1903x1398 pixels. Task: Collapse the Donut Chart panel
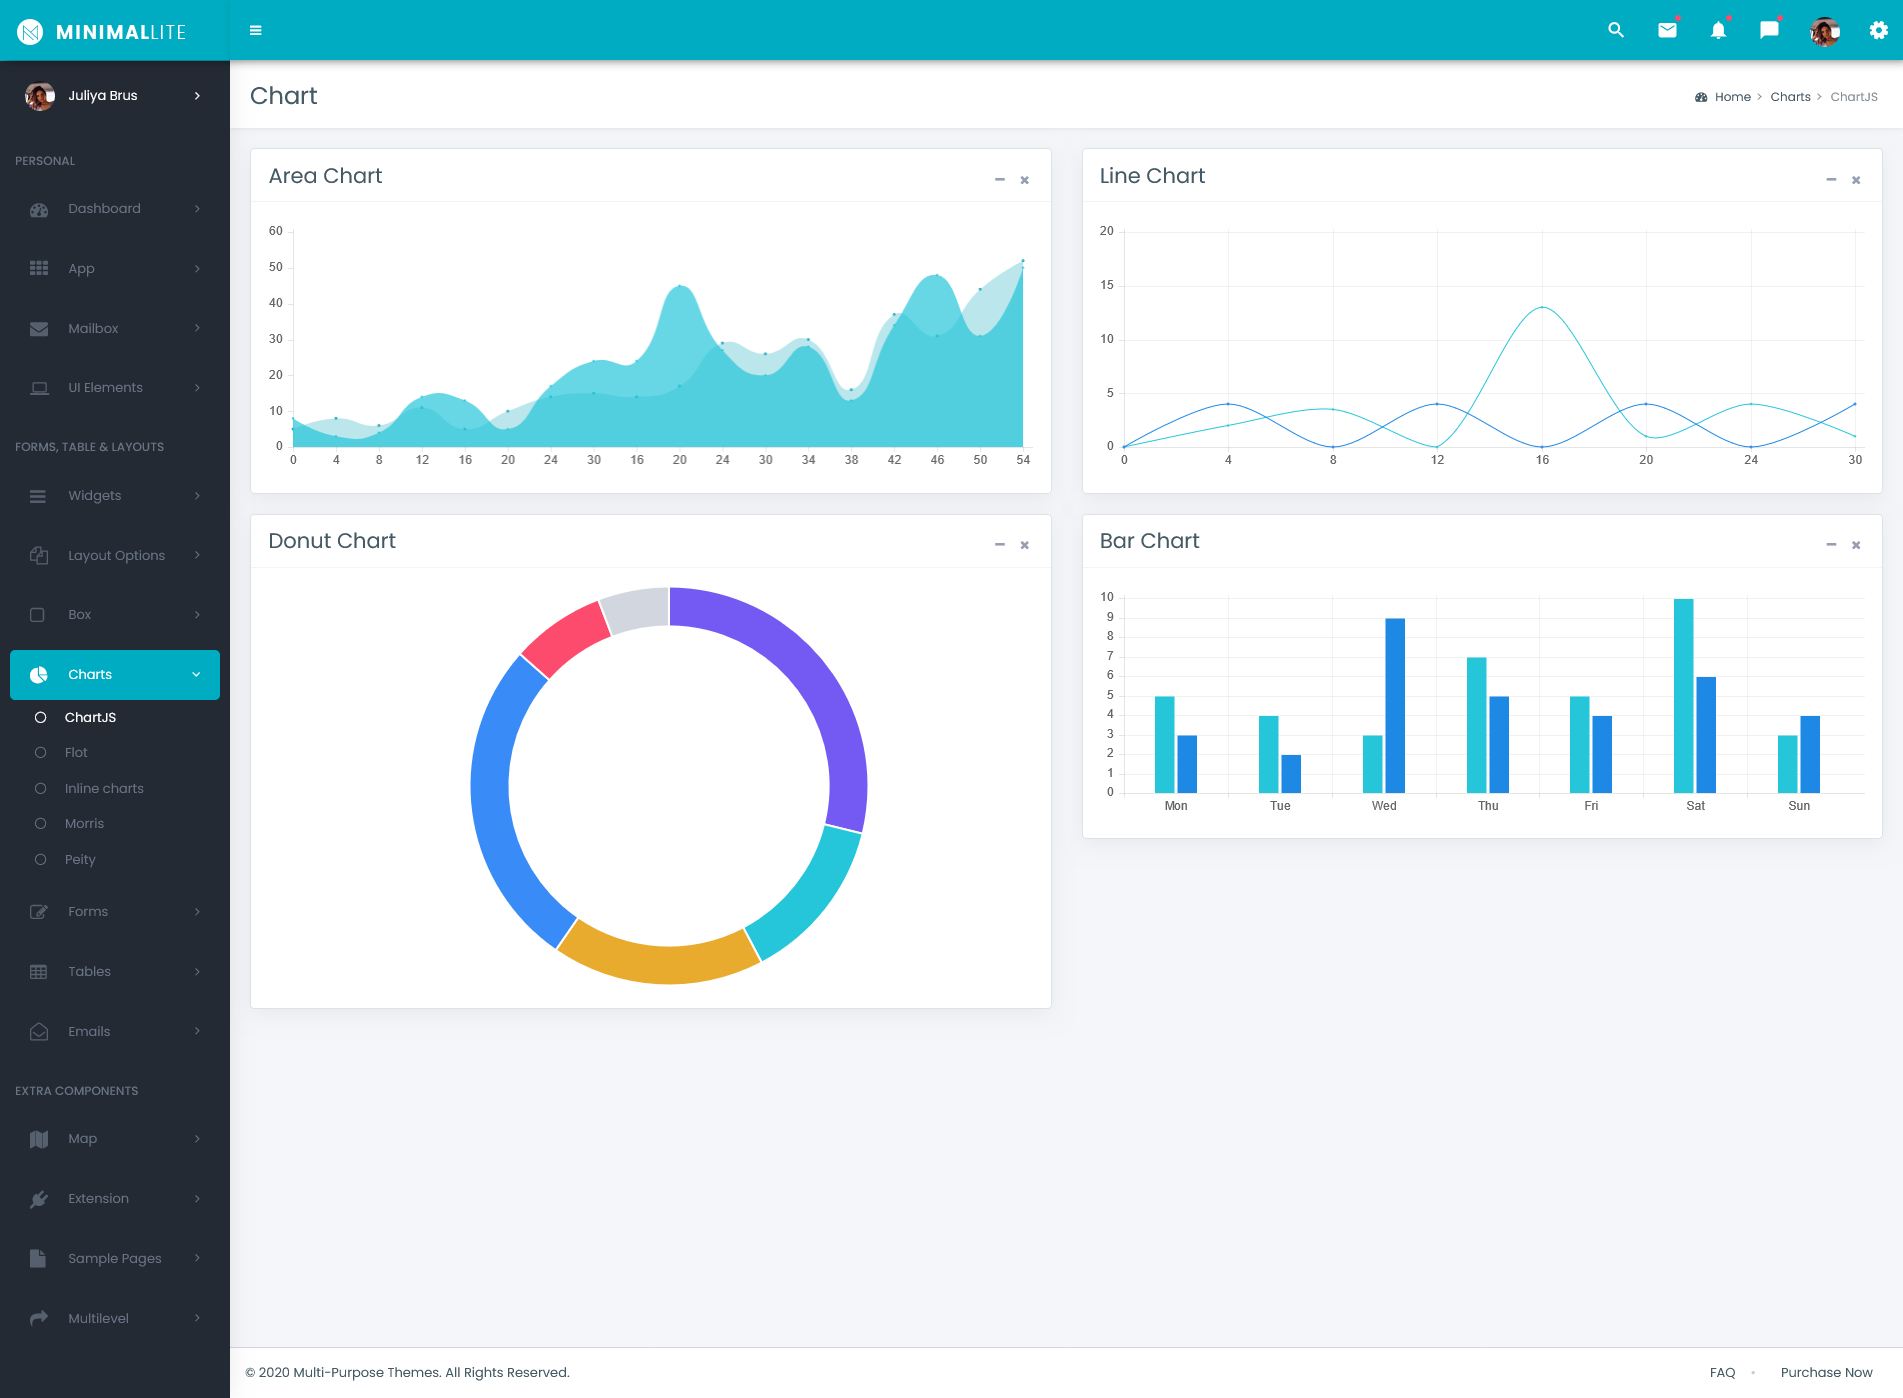click(999, 545)
